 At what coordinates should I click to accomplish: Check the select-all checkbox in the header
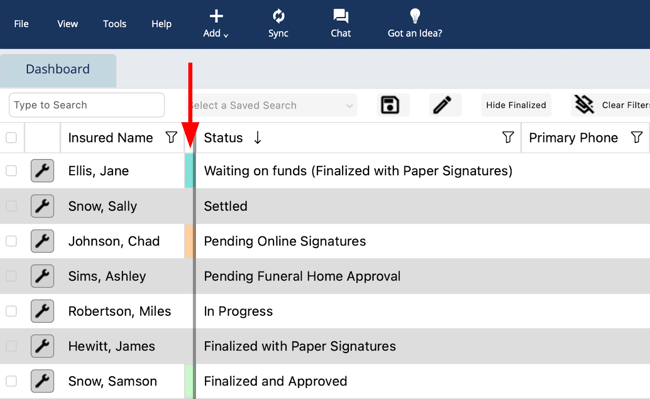pyautogui.click(x=12, y=138)
